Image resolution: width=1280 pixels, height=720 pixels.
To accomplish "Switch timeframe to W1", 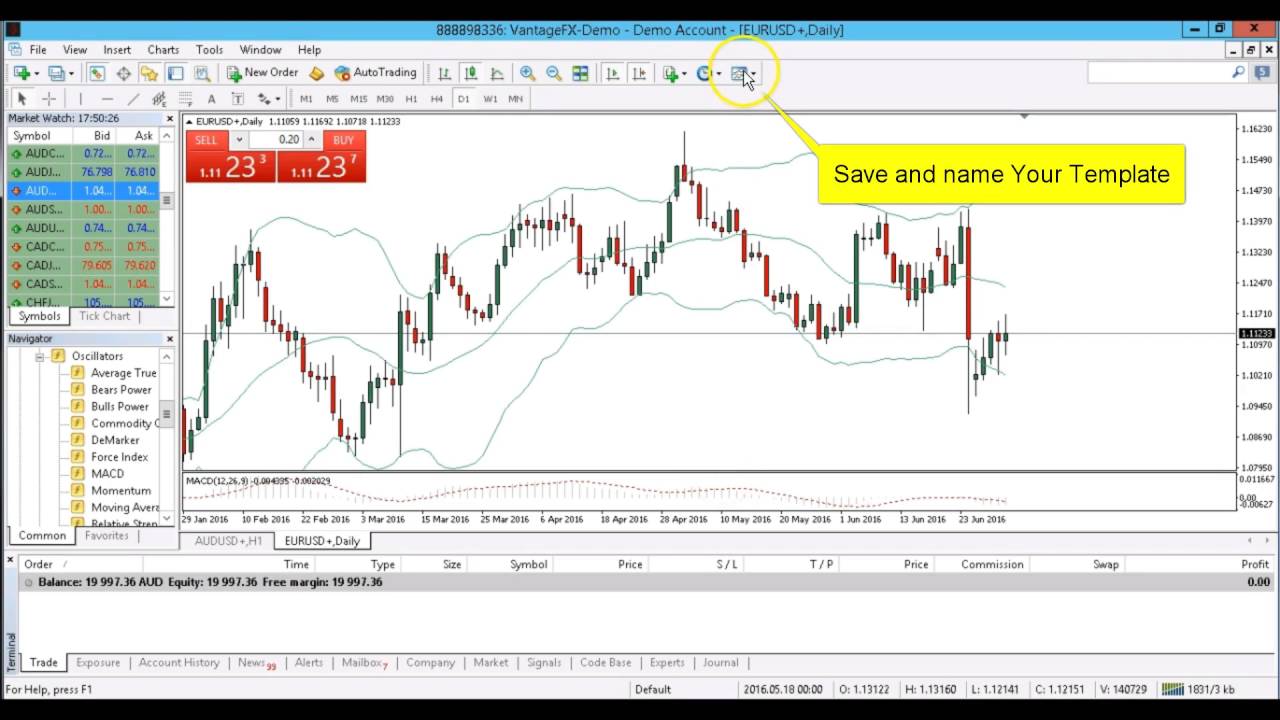I will click(x=490, y=99).
